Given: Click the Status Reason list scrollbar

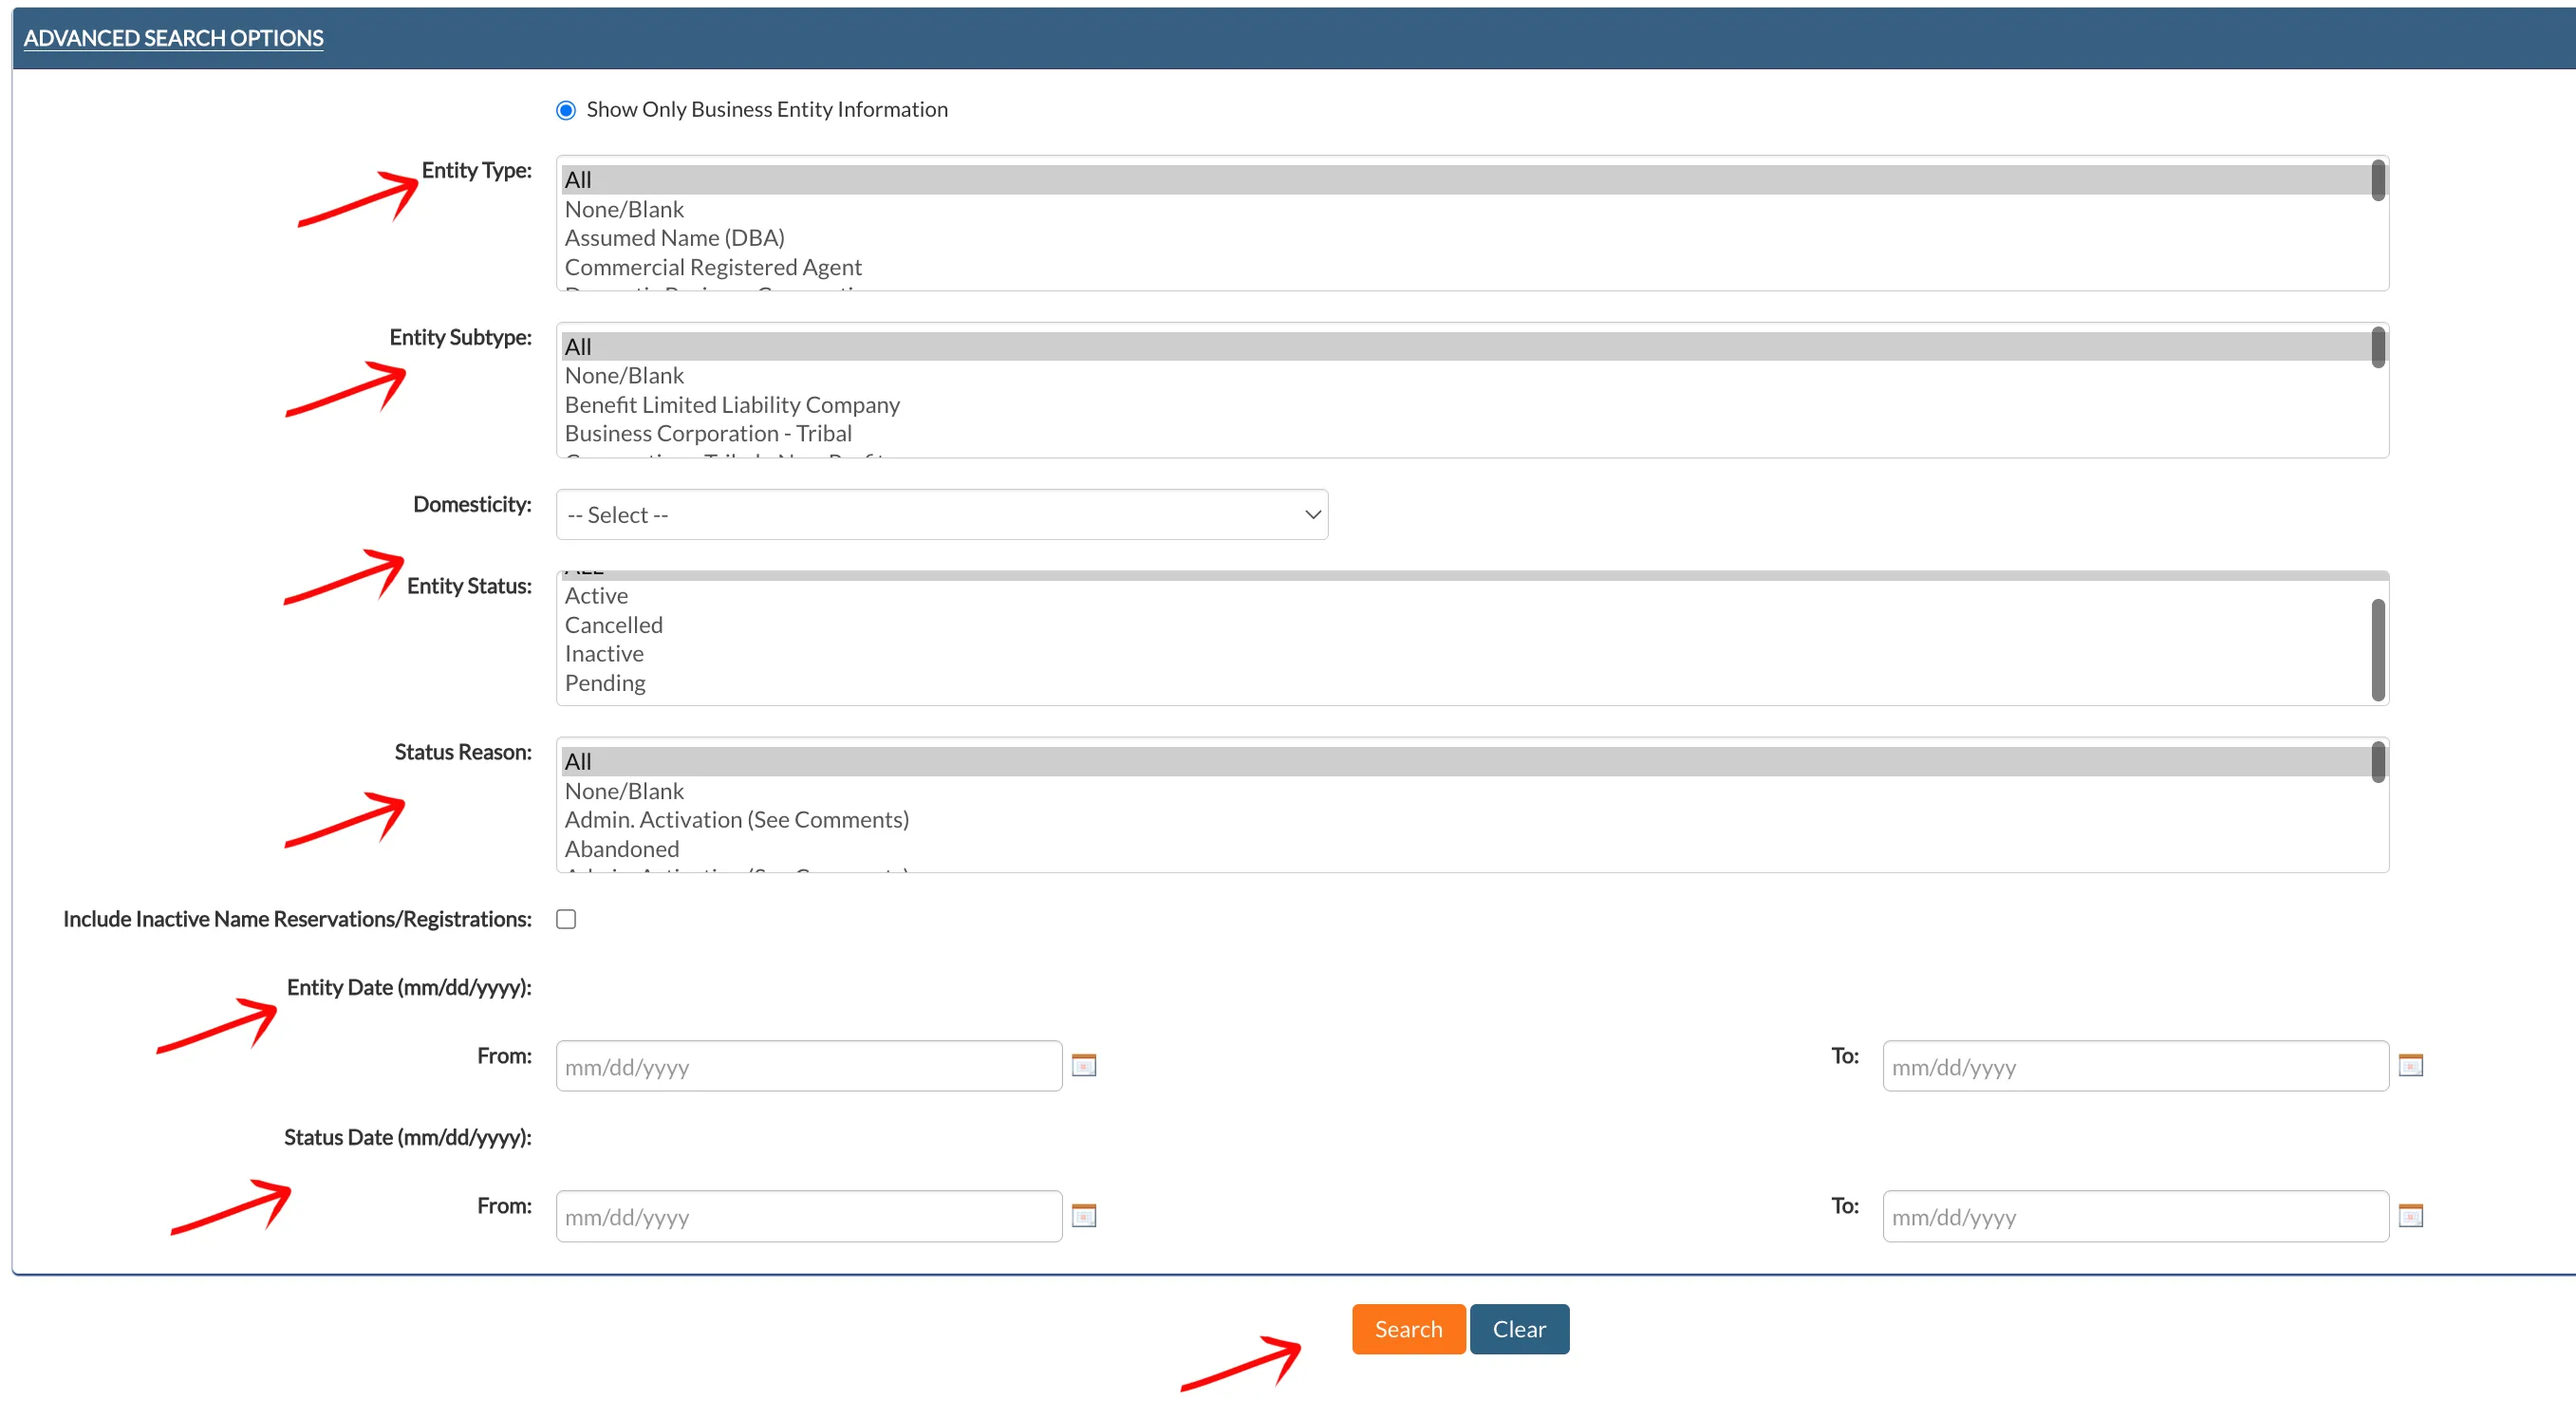Looking at the screenshot, I should coord(2378,762).
